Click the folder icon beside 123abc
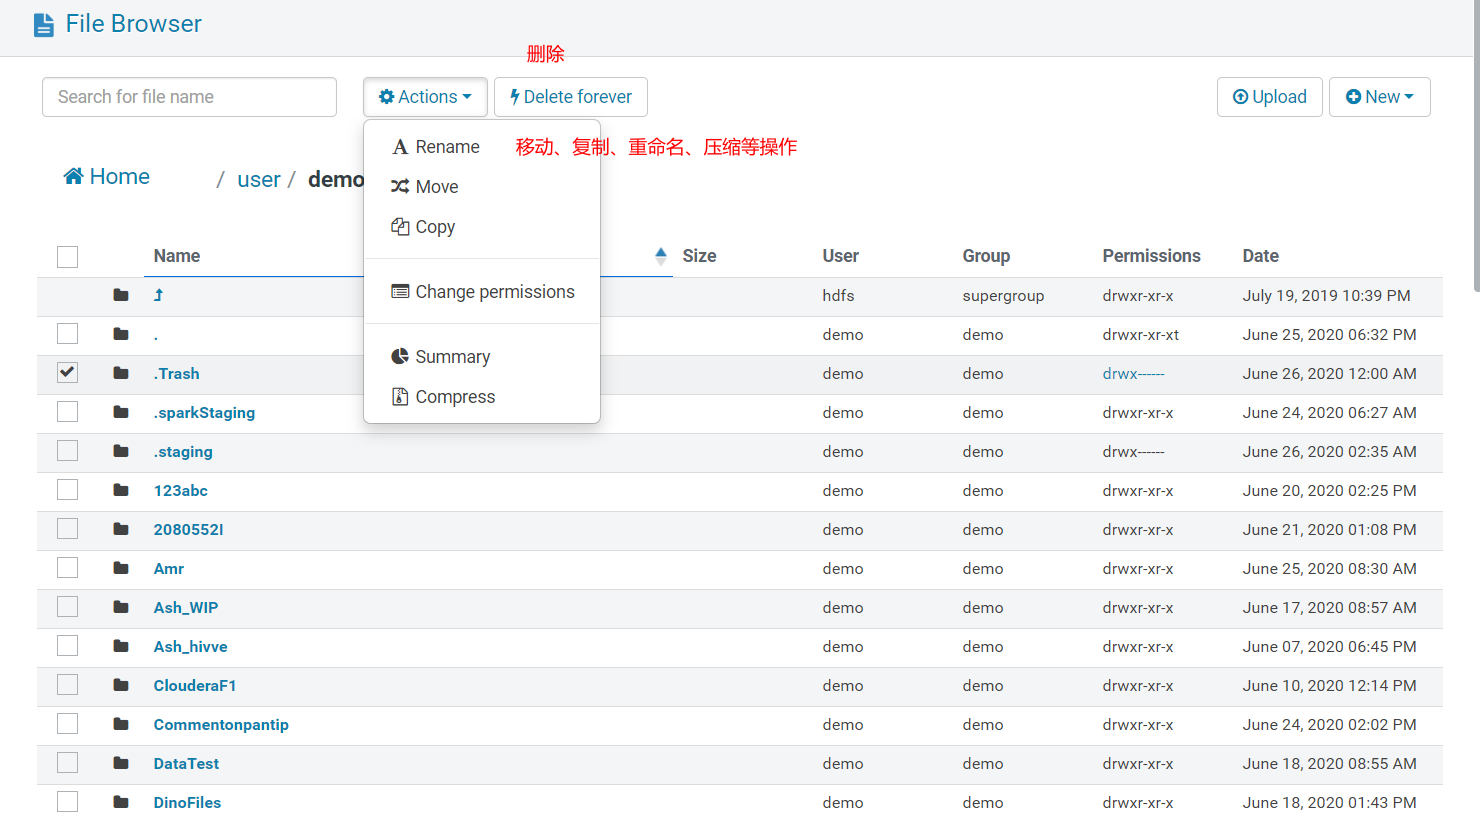Viewport: 1480px width, 813px height. click(121, 490)
